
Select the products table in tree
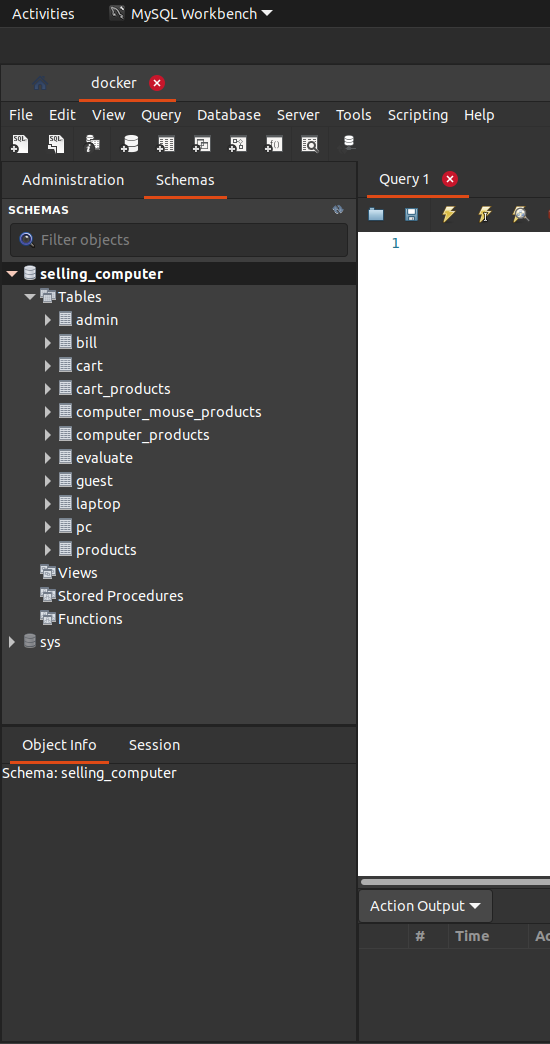(106, 550)
